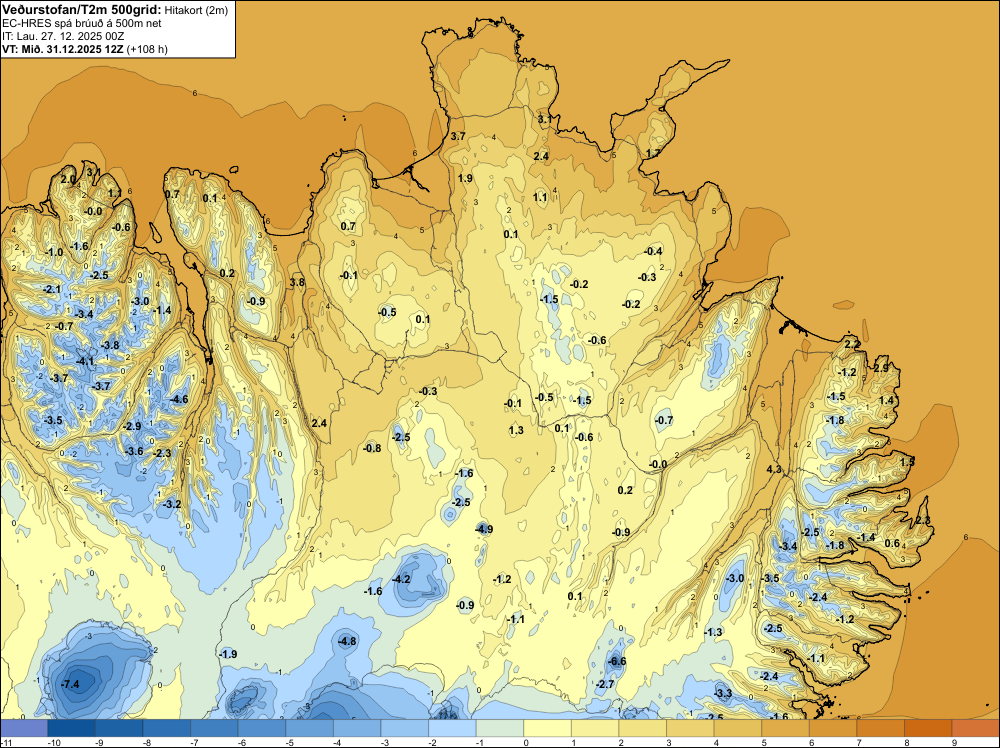This screenshot has width=1000, height=748.
Task: Click the temperature value "3.7"
Action: click(x=458, y=136)
